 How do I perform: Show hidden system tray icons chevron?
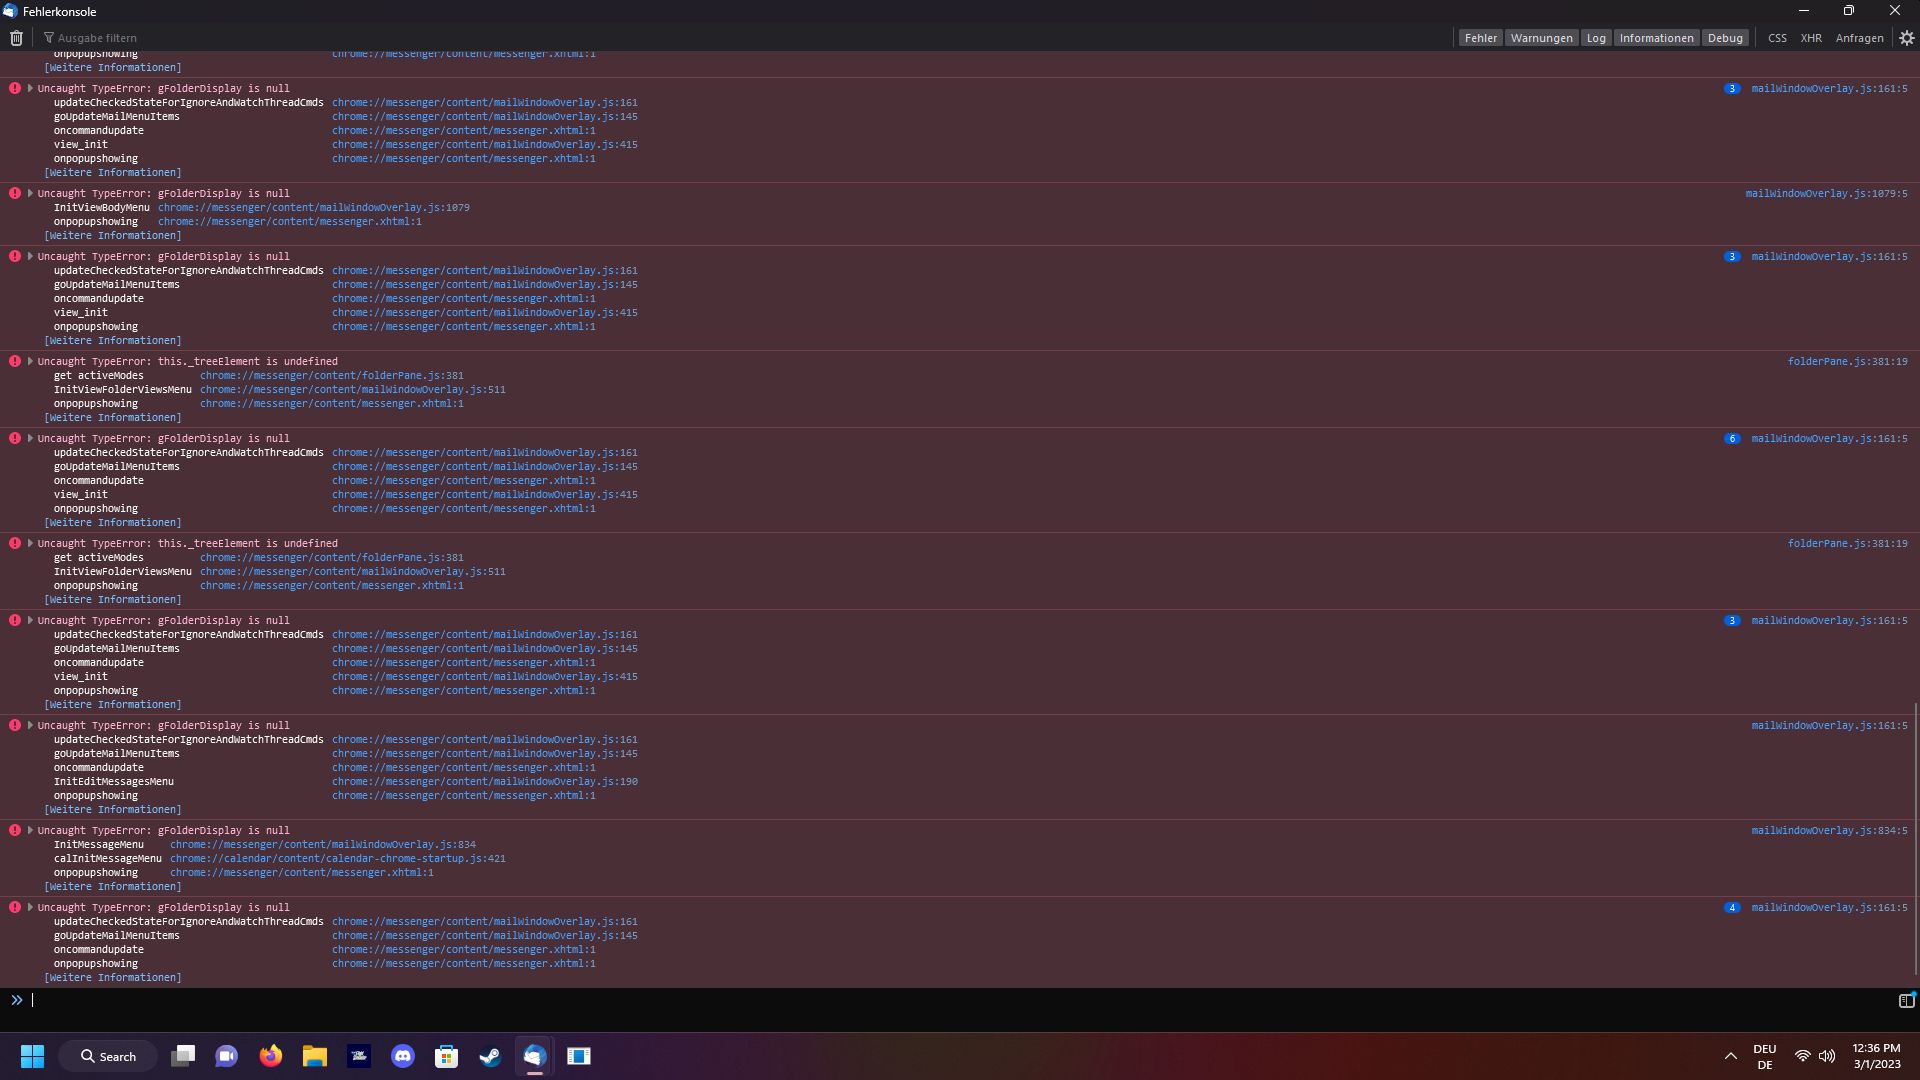click(x=1730, y=1056)
